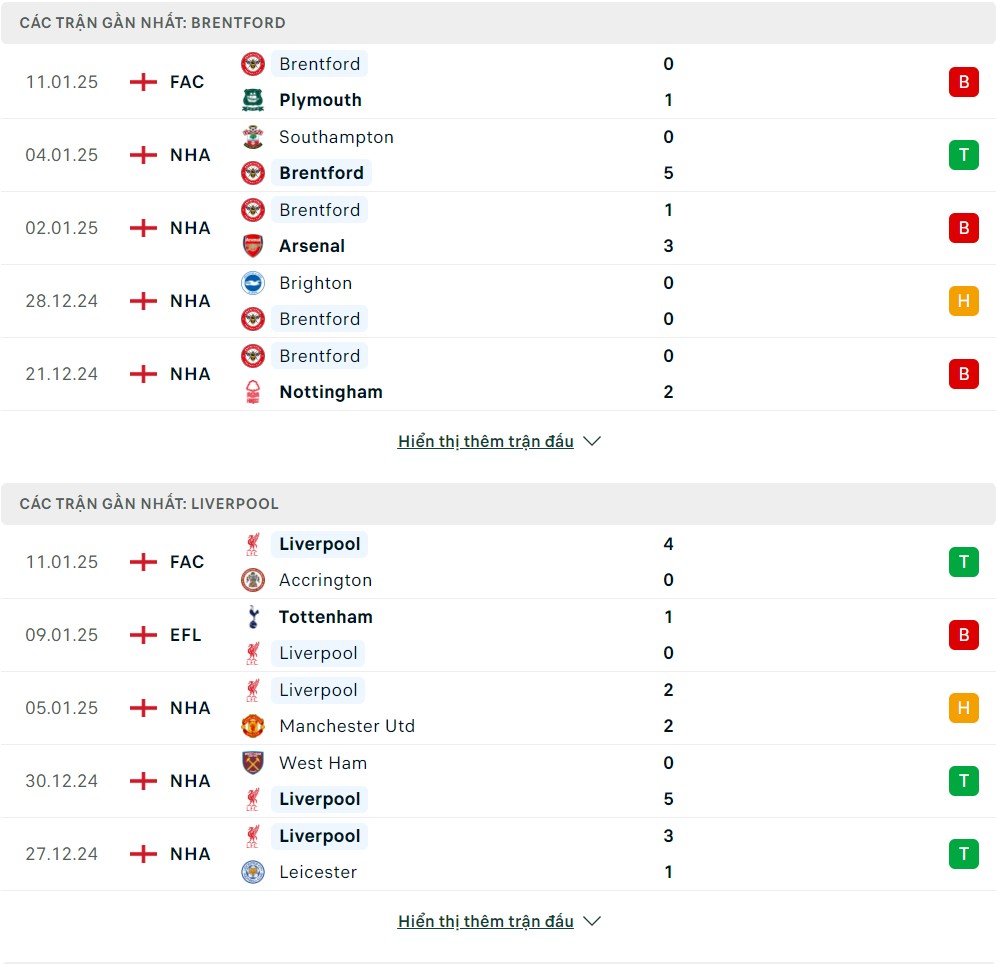Screen dimensions: 997x964
Task: Open 'Hiển thị thêm trận đấu' under Brentford
Action: (x=486, y=441)
